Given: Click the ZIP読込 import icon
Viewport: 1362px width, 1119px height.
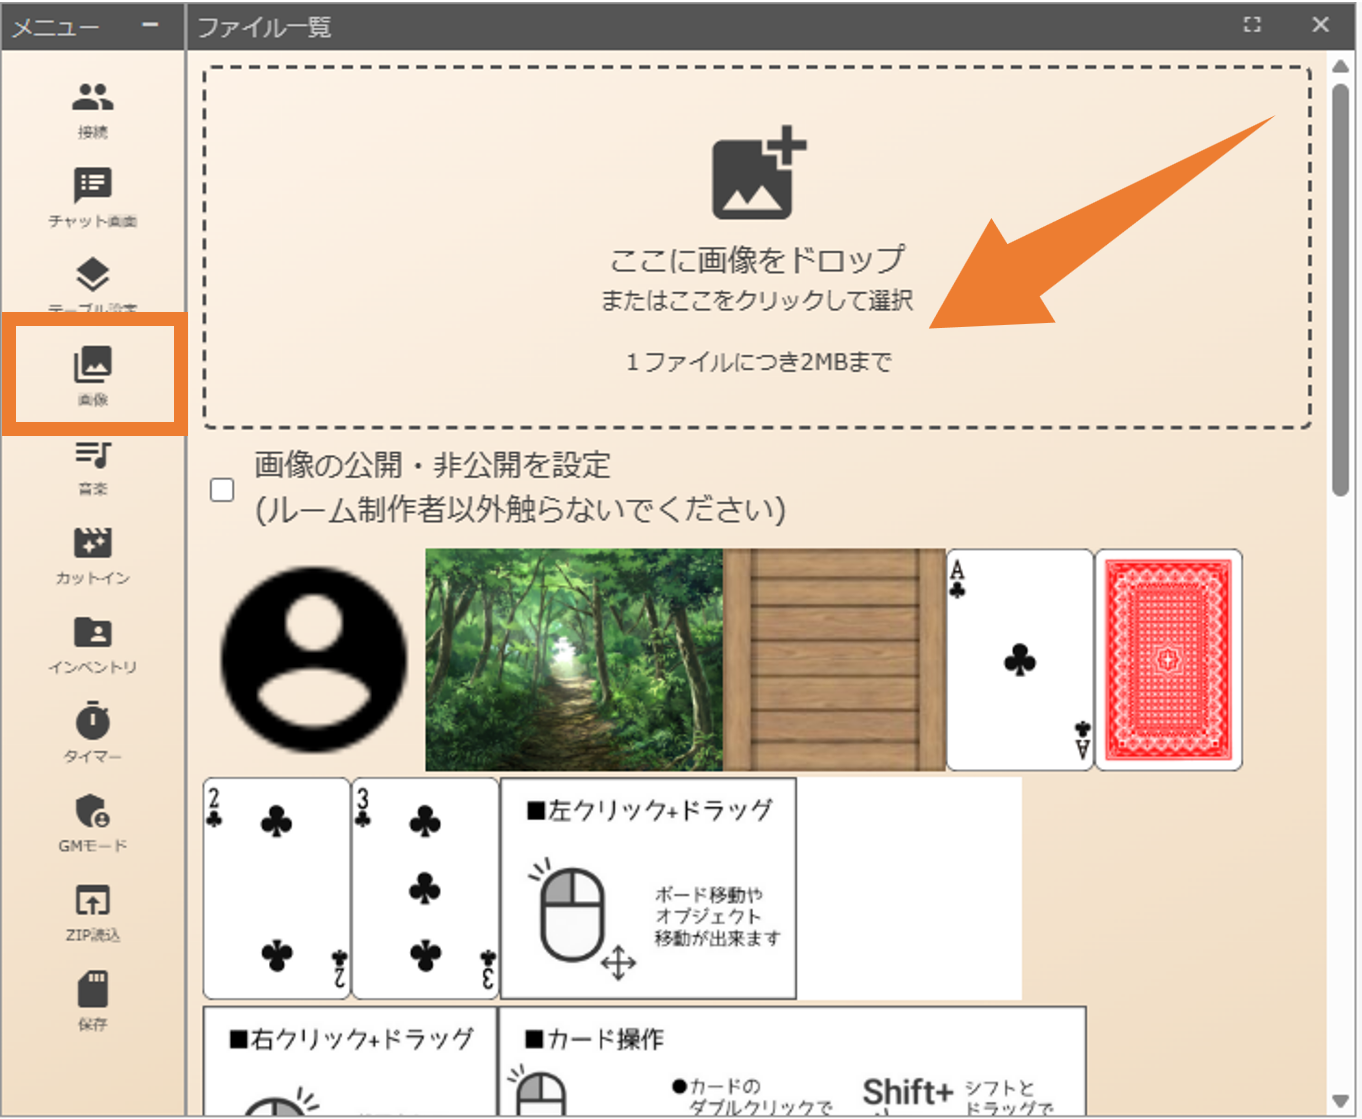Looking at the screenshot, I should click(92, 901).
